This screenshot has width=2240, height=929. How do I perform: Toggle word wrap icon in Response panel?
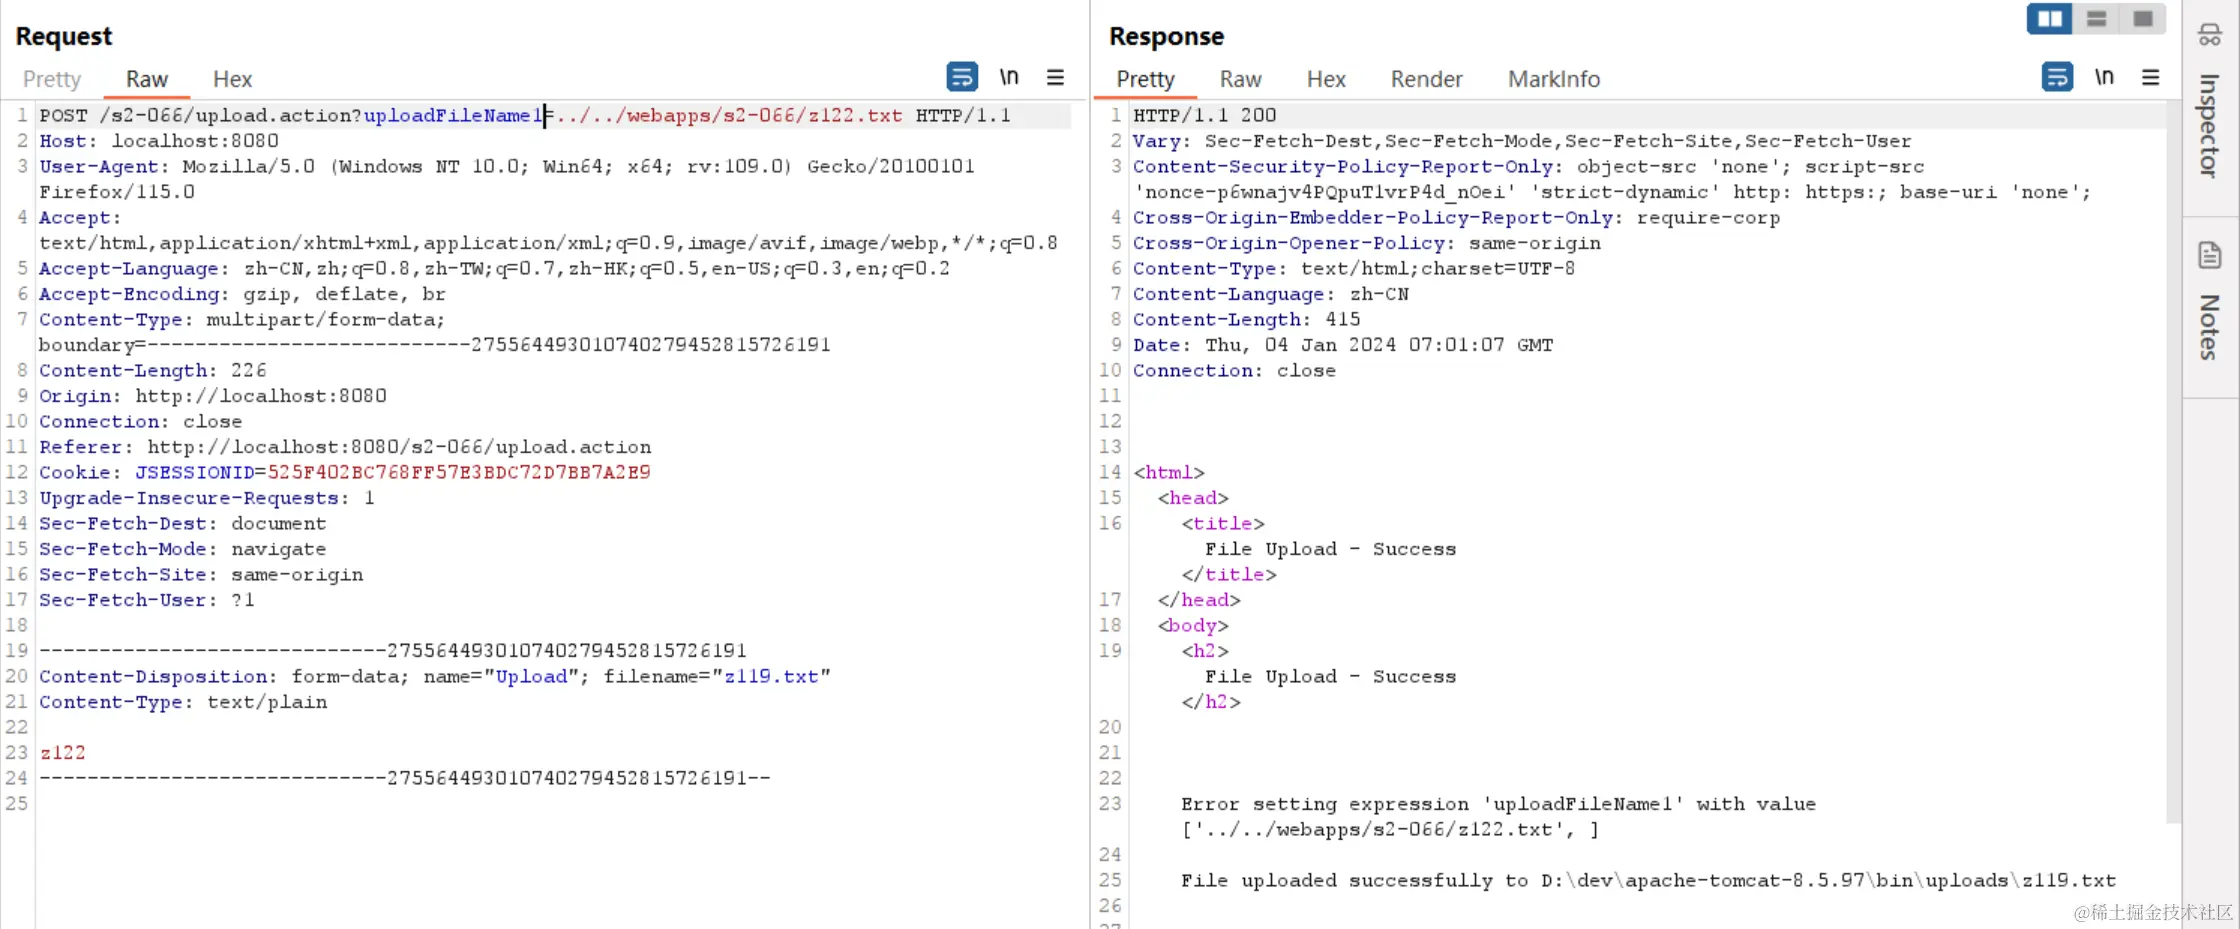[x=2057, y=77]
